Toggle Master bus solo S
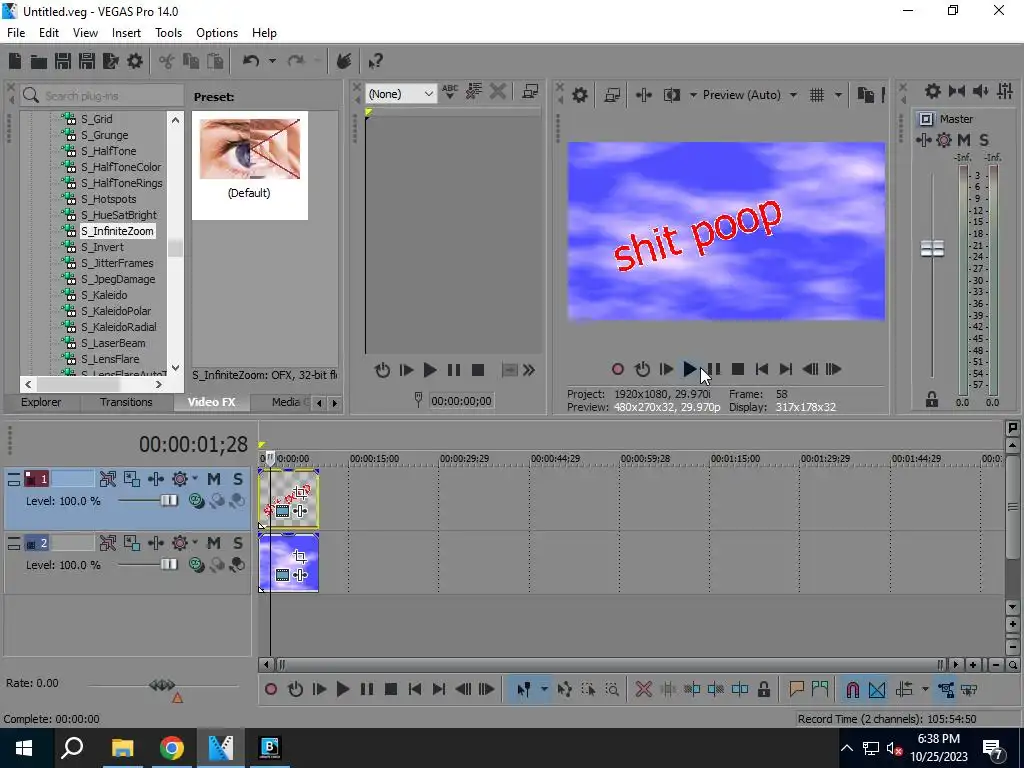The width and height of the screenshot is (1024, 768). click(x=984, y=140)
